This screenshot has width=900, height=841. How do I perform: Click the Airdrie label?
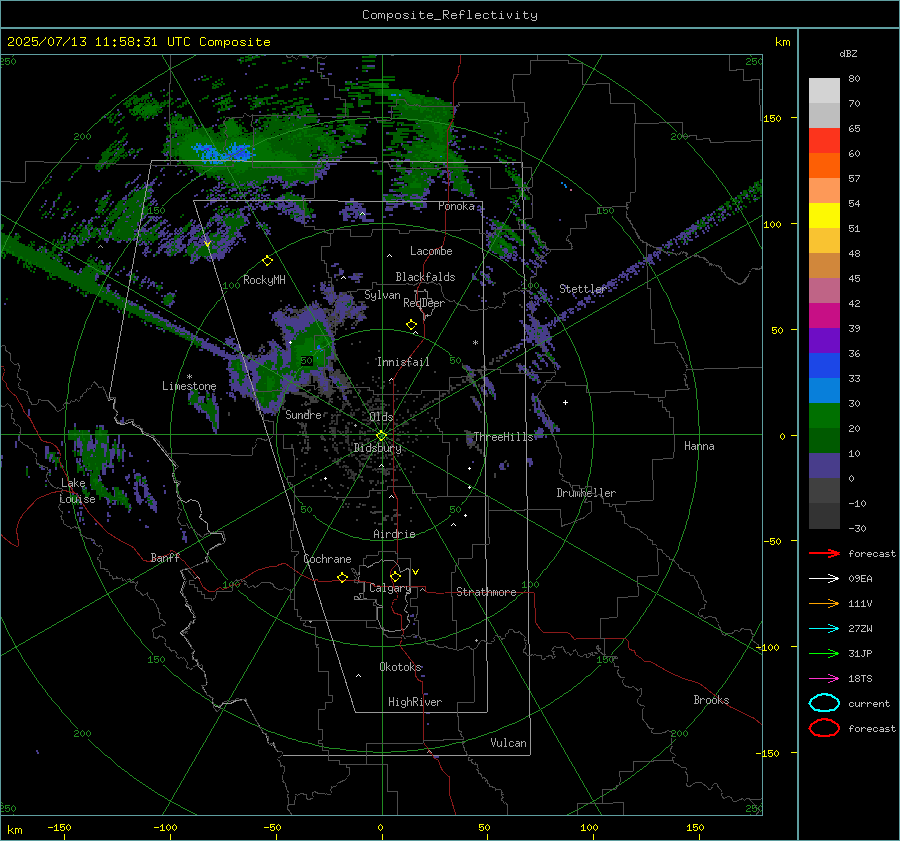[x=394, y=534]
